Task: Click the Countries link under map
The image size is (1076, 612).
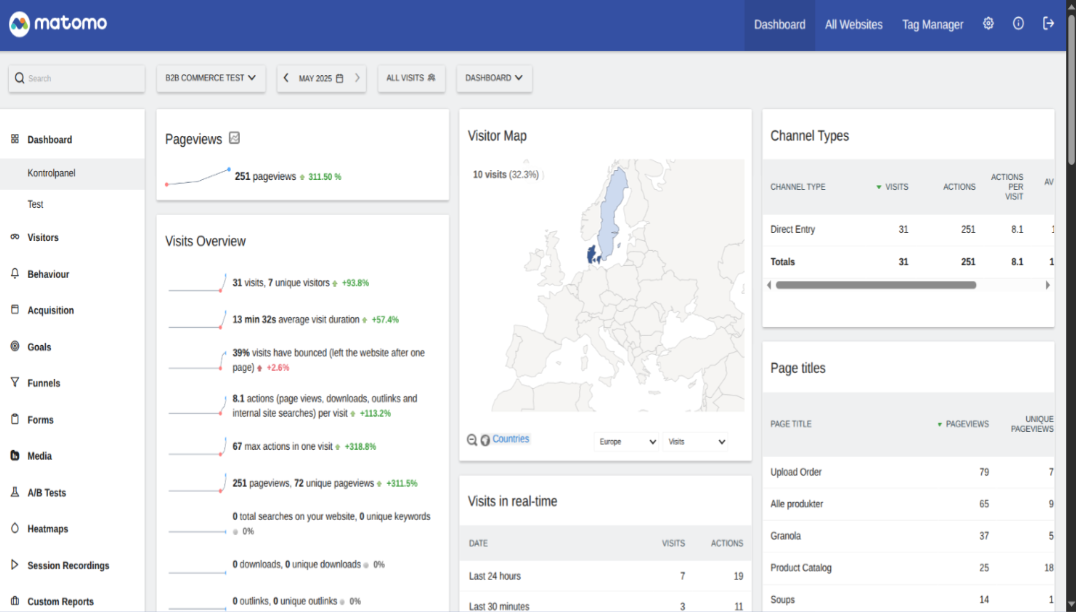Action: (x=511, y=439)
